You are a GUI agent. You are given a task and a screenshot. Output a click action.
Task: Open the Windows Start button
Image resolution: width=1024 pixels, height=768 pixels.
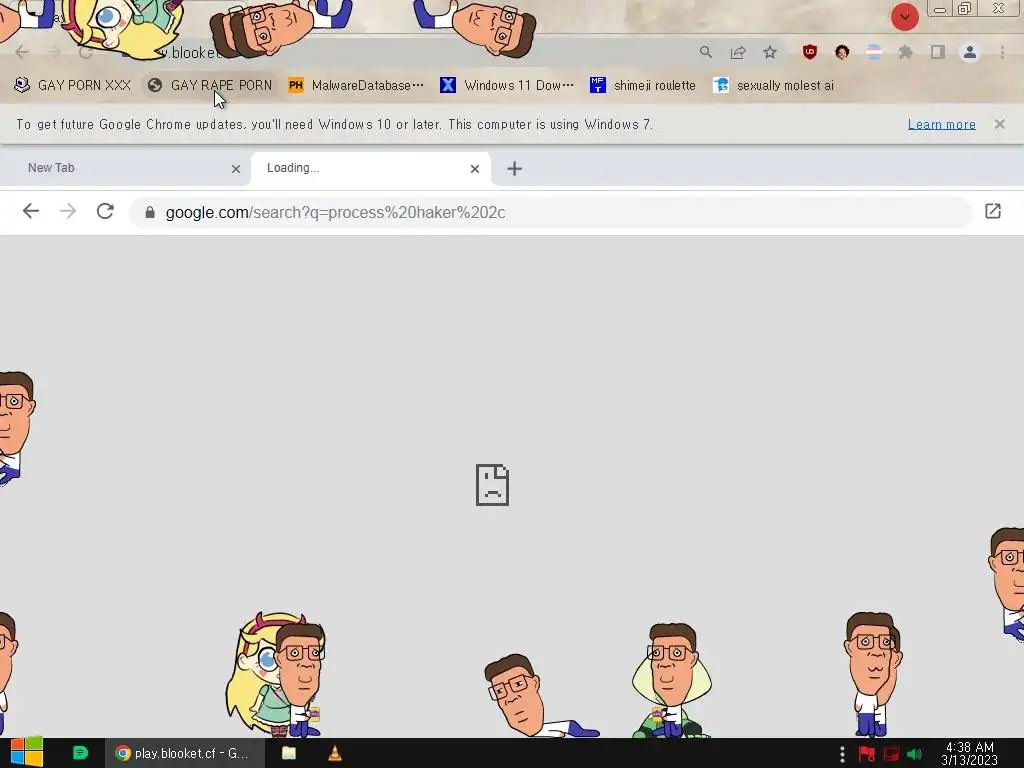point(26,752)
